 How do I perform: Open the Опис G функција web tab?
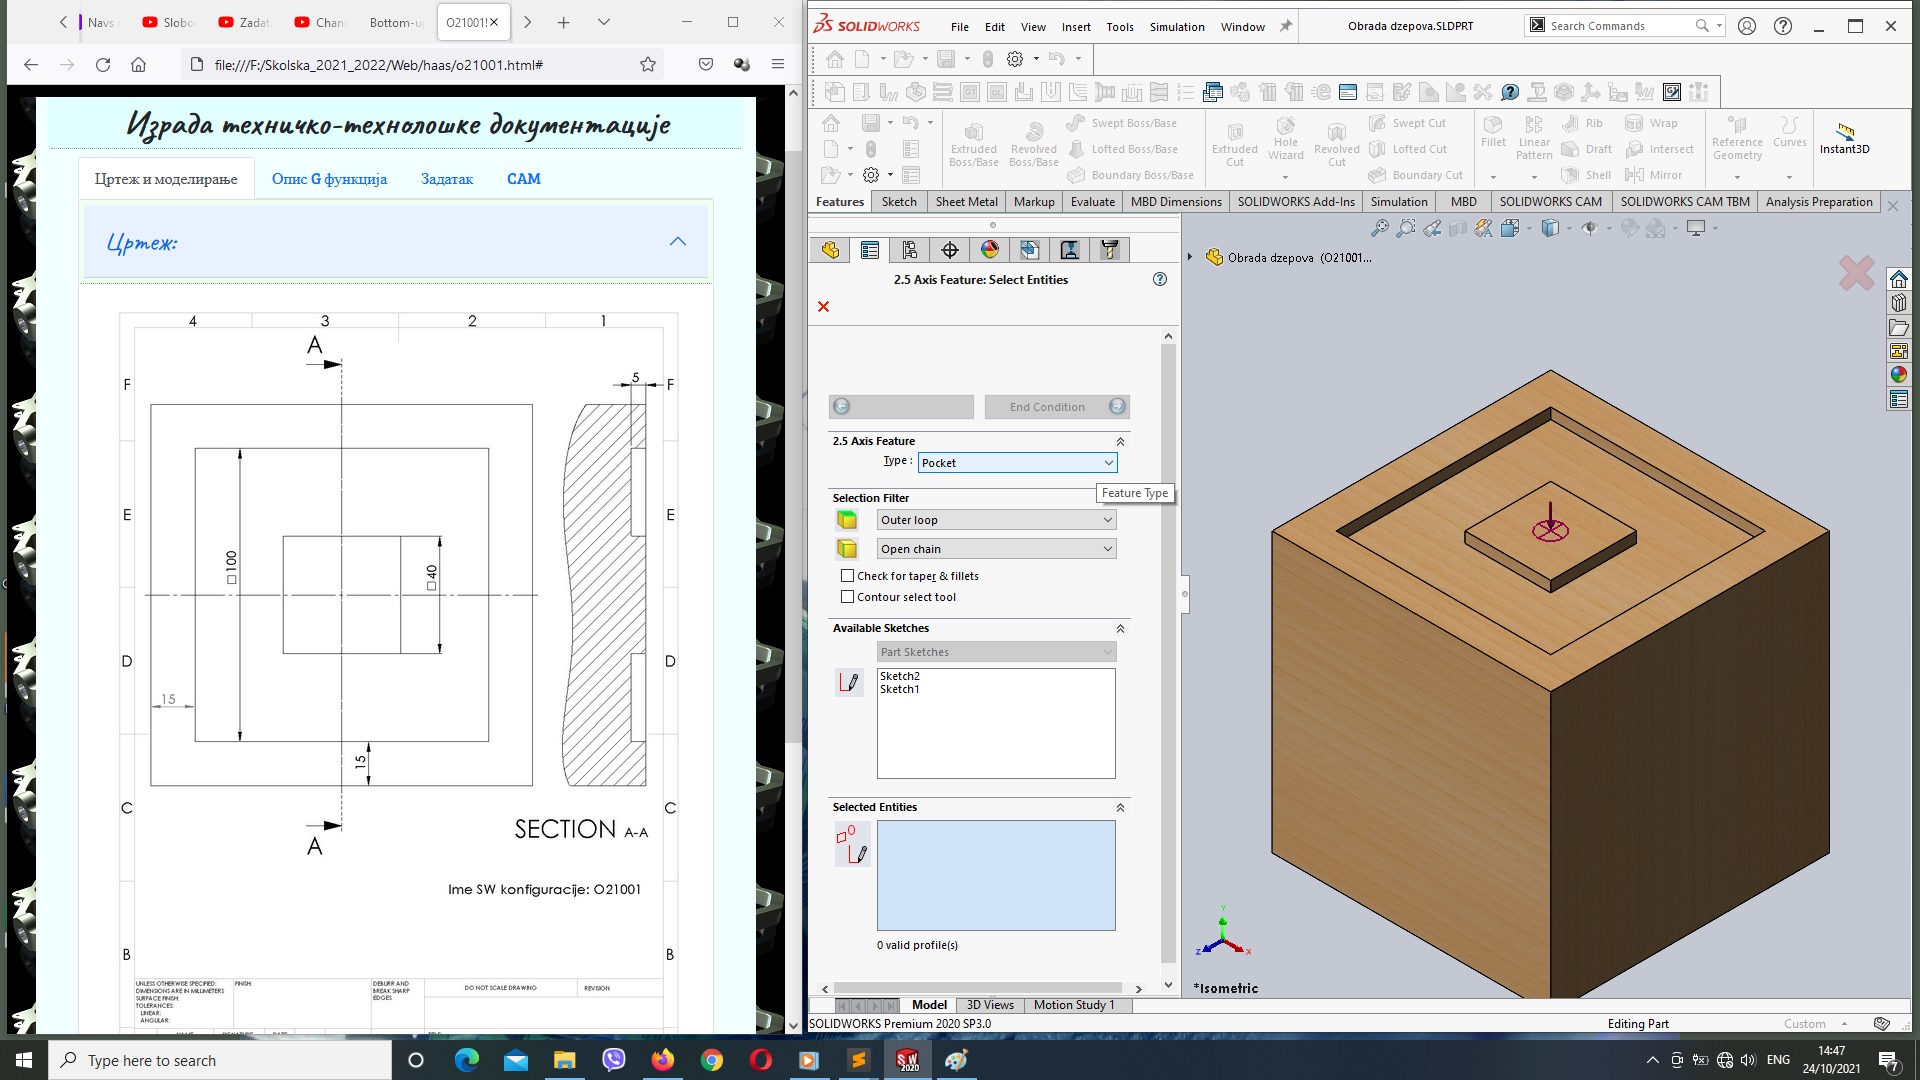click(x=329, y=179)
